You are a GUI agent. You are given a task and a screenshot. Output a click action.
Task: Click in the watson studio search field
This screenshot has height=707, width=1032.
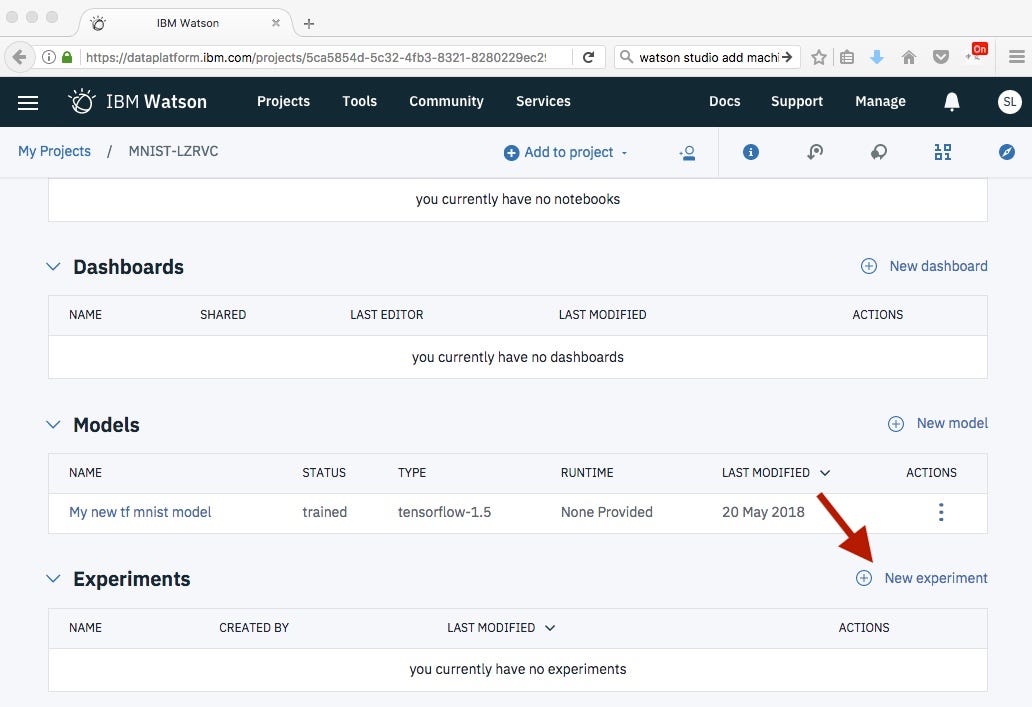(x=700, y=57)
